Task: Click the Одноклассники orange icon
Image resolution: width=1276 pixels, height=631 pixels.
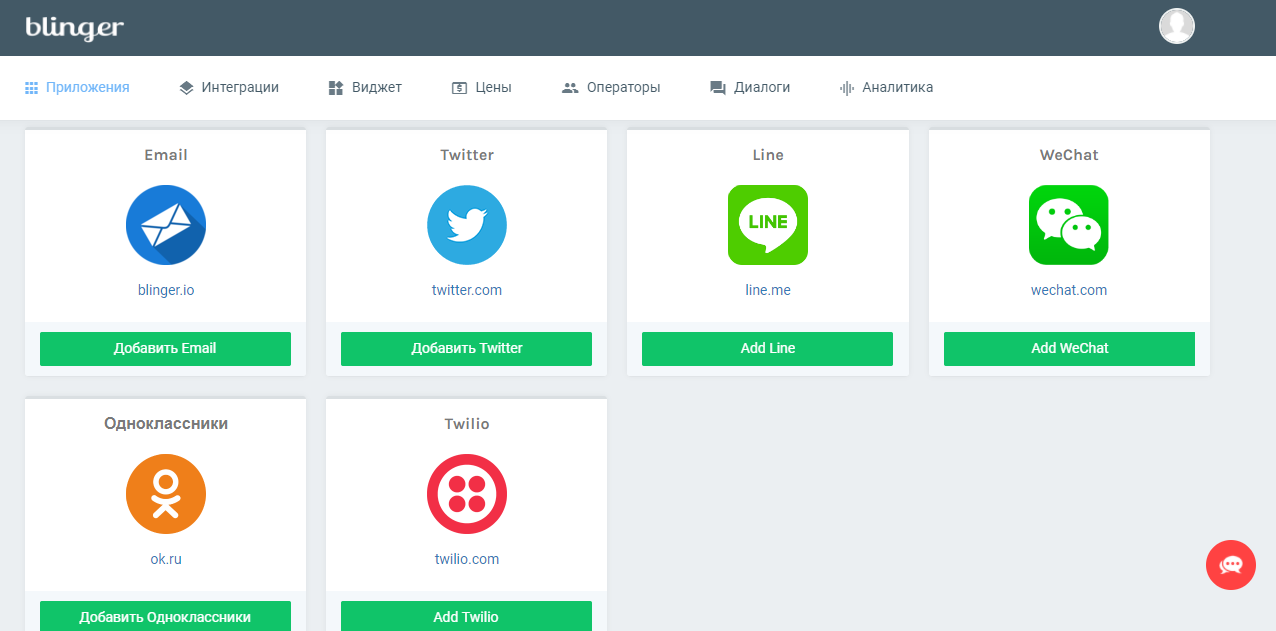Action: (x=166, y=494)
